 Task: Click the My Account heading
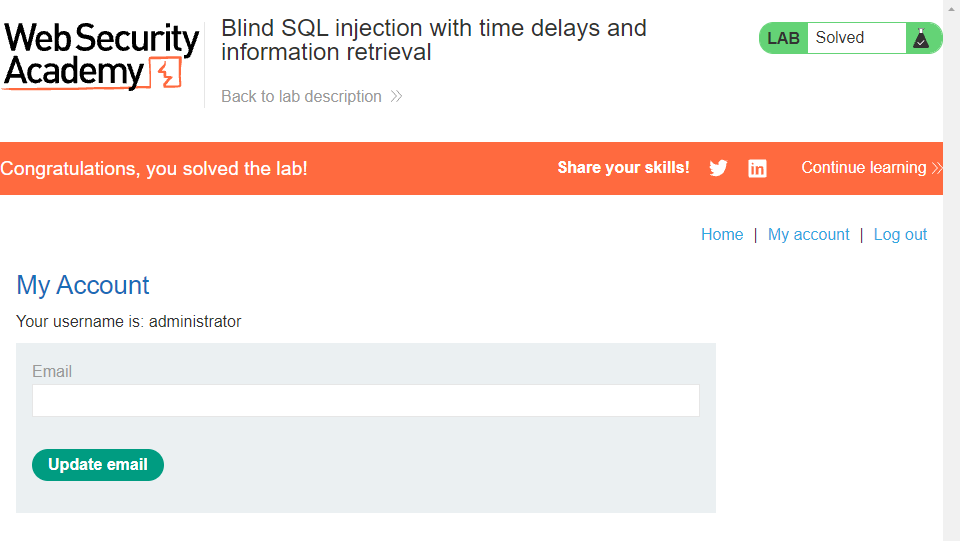[x=83, y=286]
